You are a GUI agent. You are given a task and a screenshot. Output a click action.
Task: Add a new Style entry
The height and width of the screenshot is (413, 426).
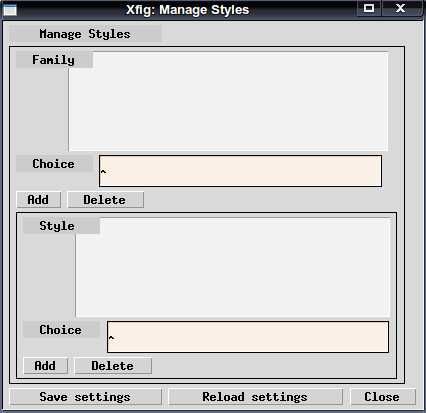[46, 366]
